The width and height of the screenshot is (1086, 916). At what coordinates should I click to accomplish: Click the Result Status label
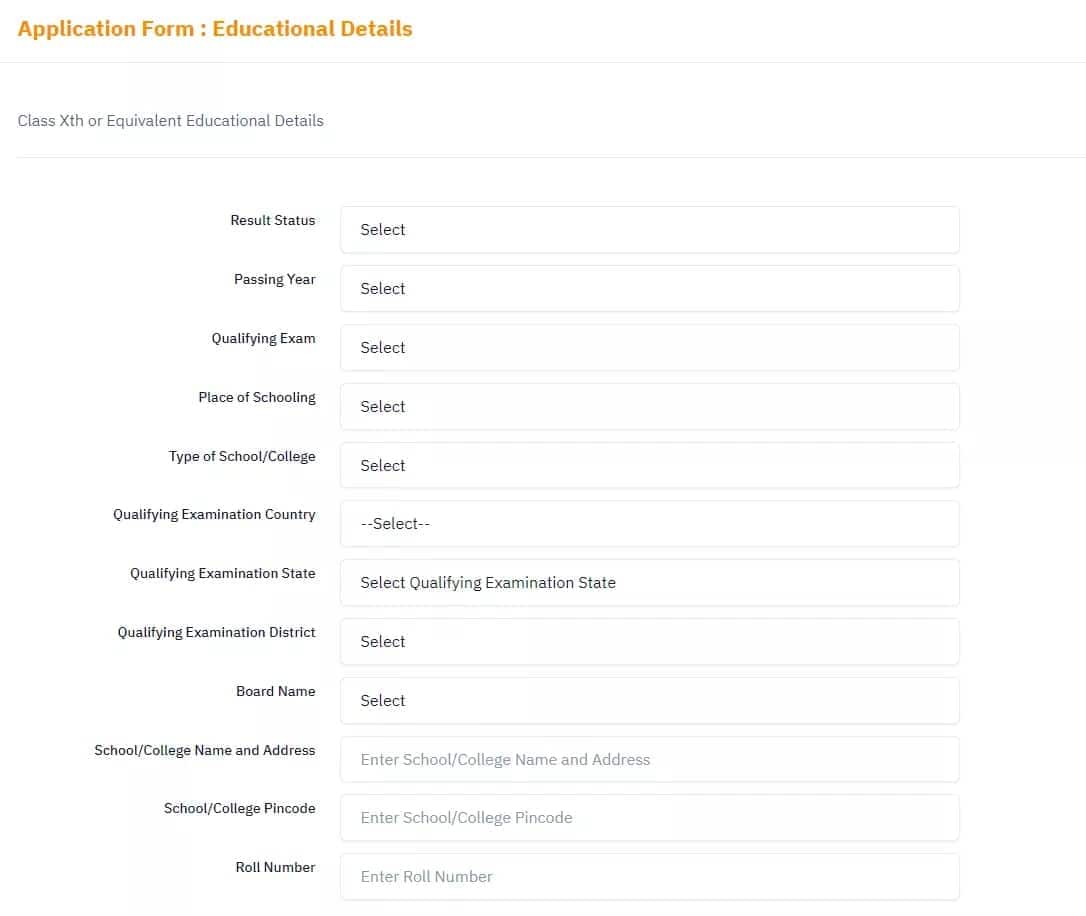[x=273, y=220]
